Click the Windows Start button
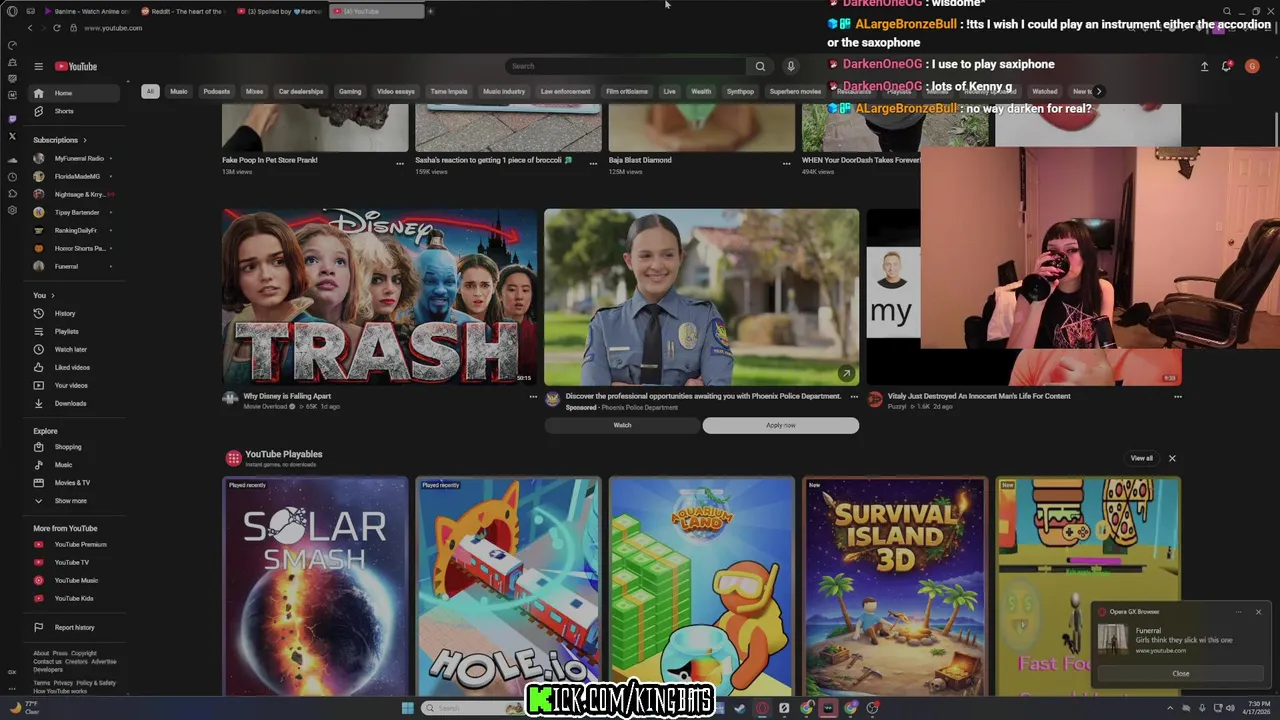This screenshot has height=720, width=1280. (x=407, y=708)
